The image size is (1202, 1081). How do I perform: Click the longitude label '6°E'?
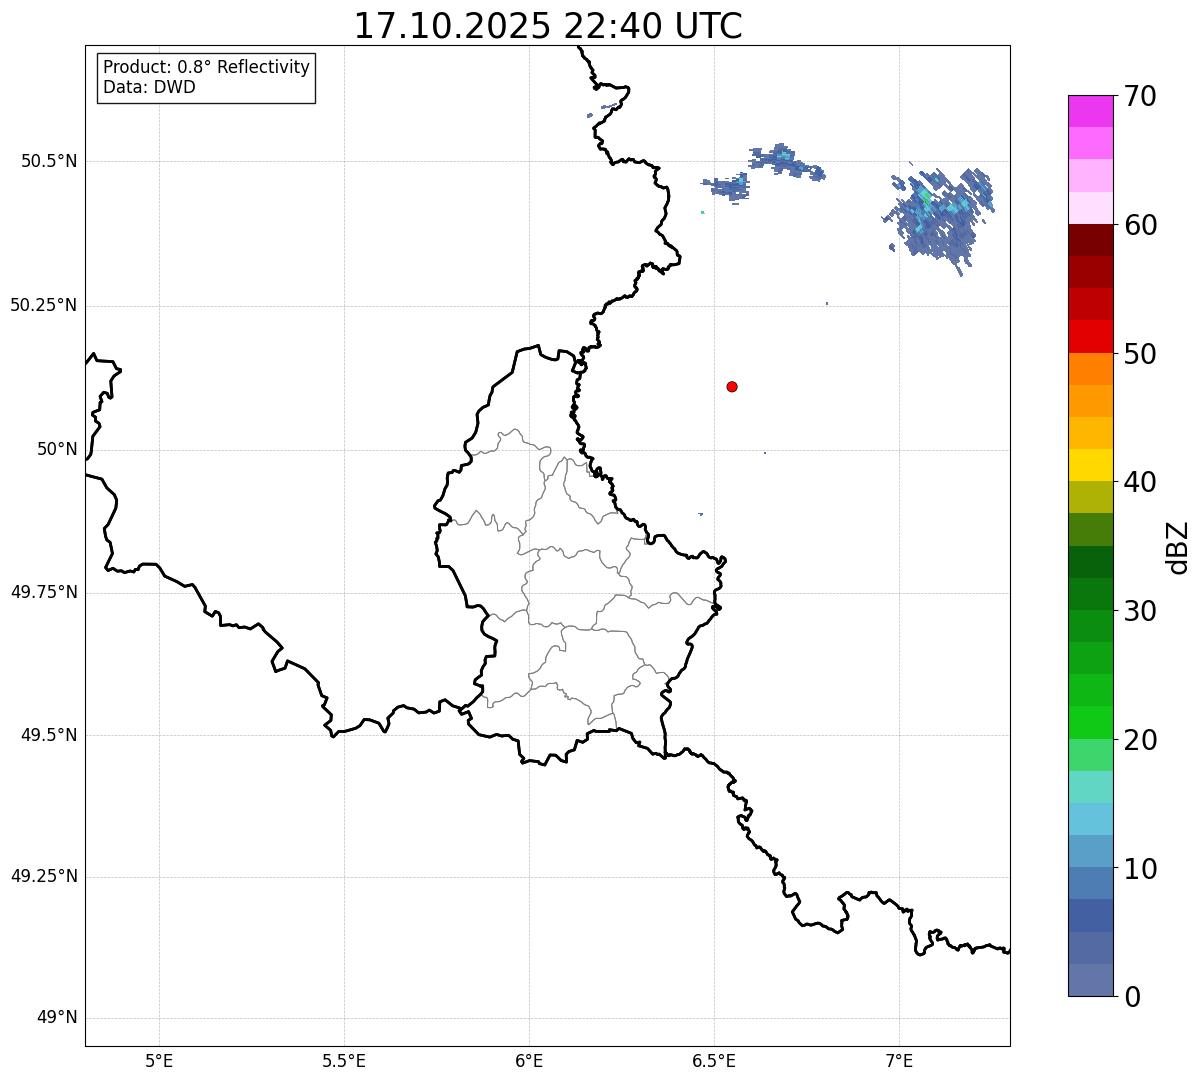(529, 1061)
